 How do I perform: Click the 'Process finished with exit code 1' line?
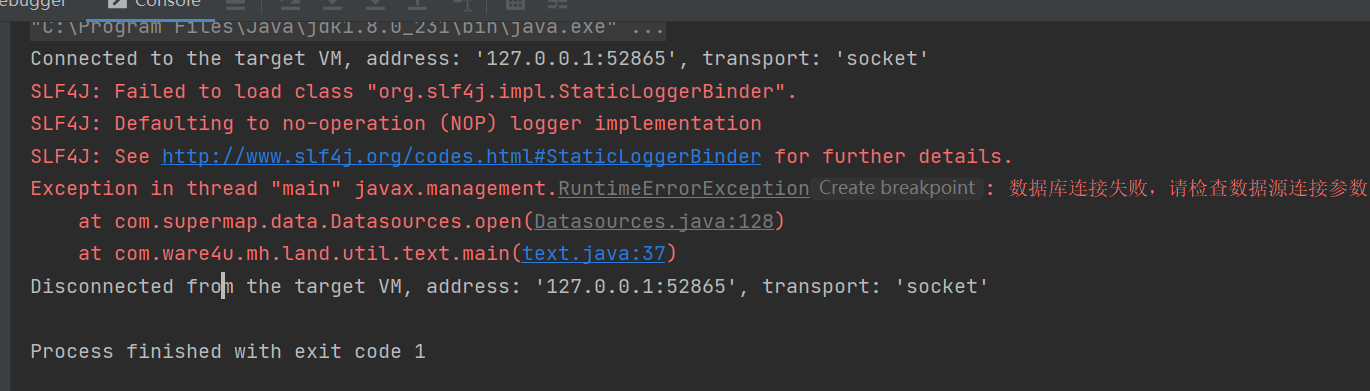click(228, 352)
